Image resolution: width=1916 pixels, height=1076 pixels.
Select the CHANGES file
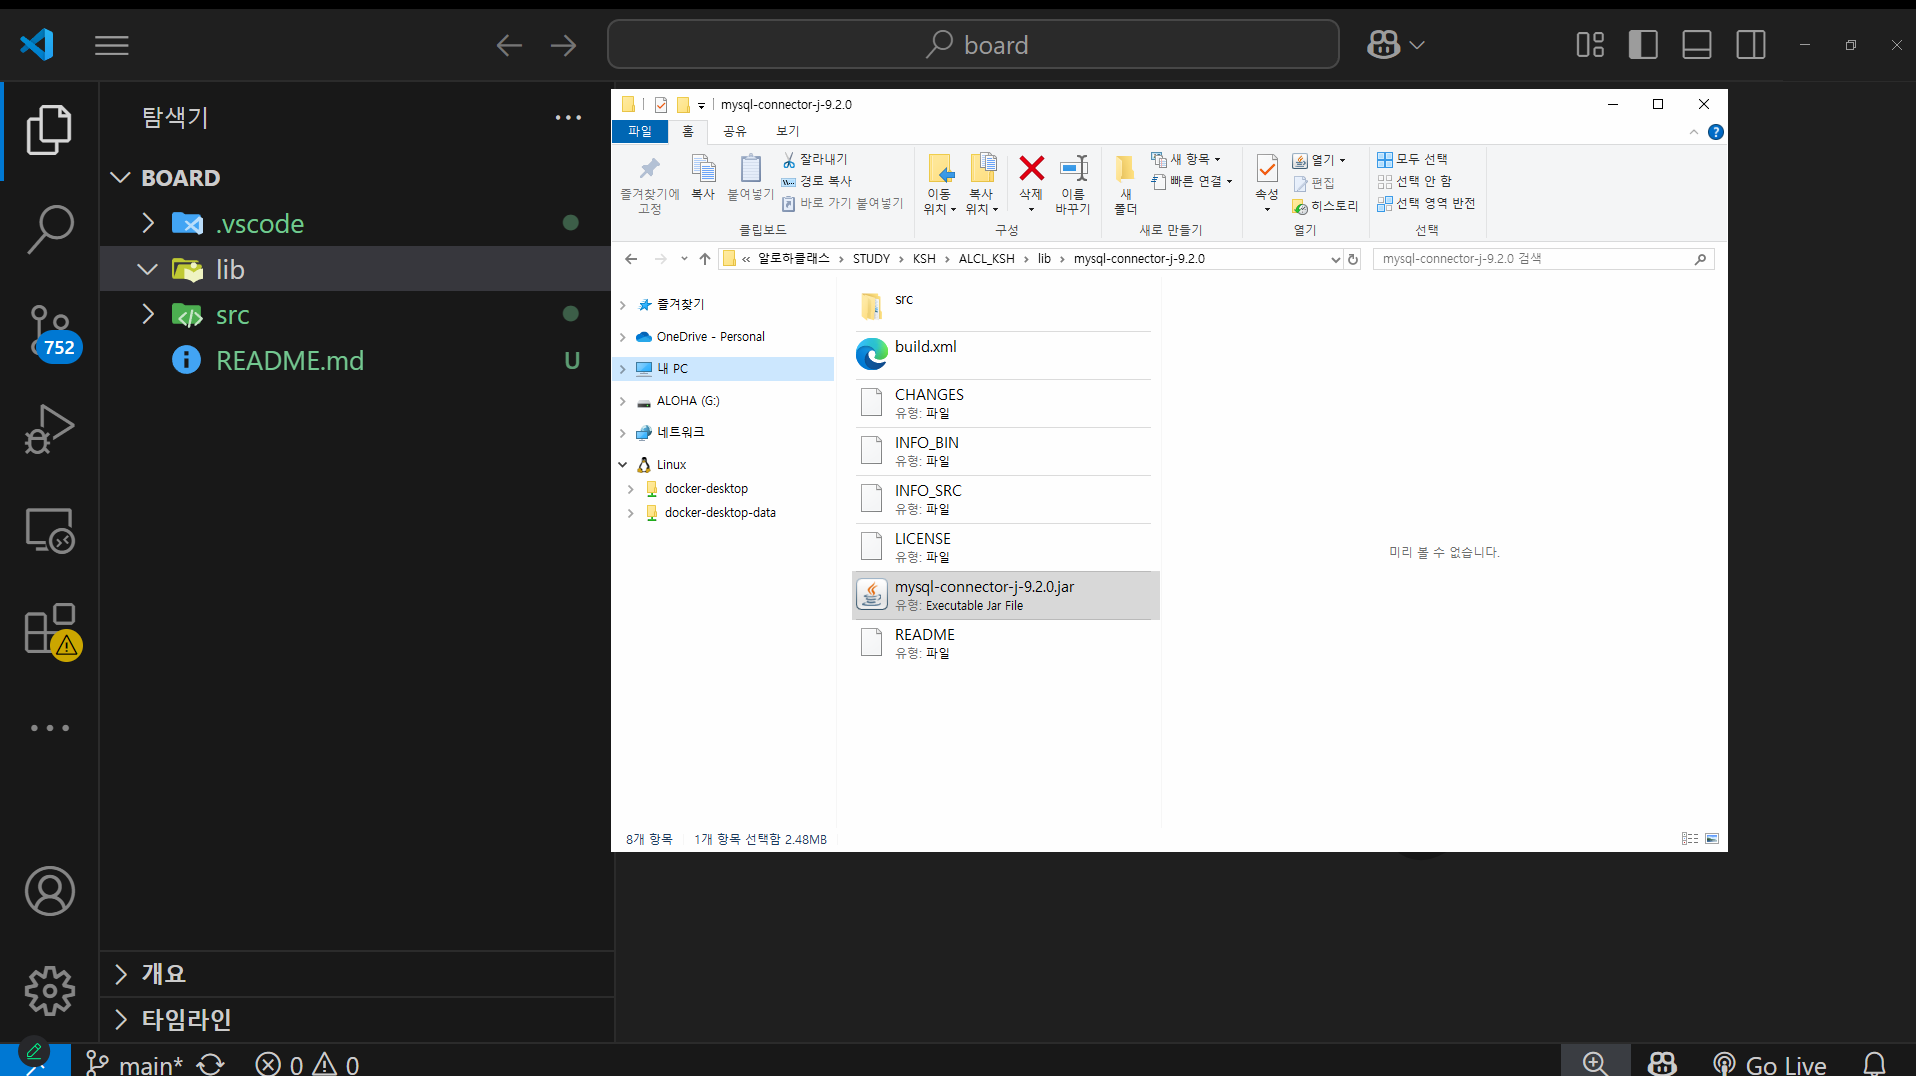(x=1005, y=403)
